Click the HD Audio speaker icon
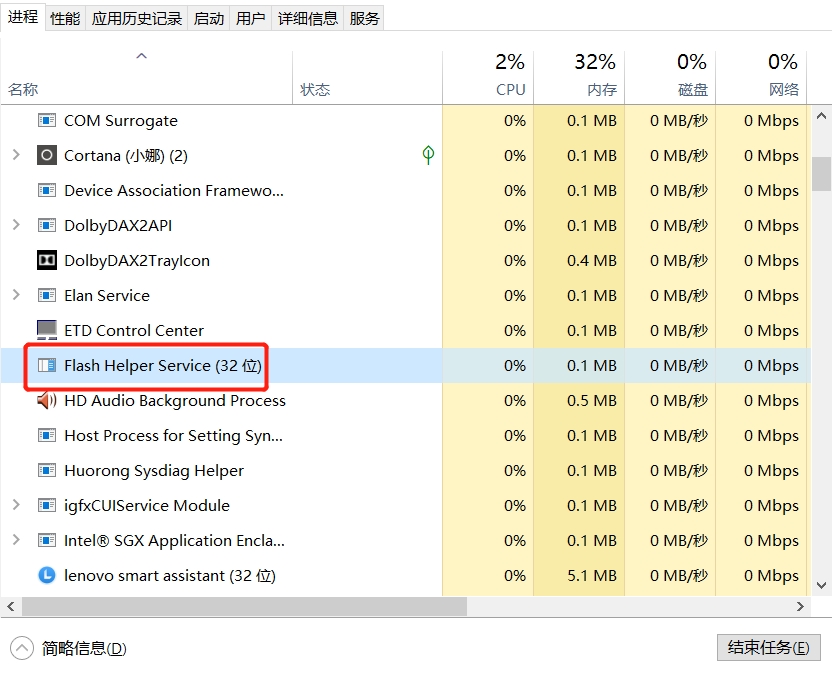This screenshot has height=678, width=832. 47,401
